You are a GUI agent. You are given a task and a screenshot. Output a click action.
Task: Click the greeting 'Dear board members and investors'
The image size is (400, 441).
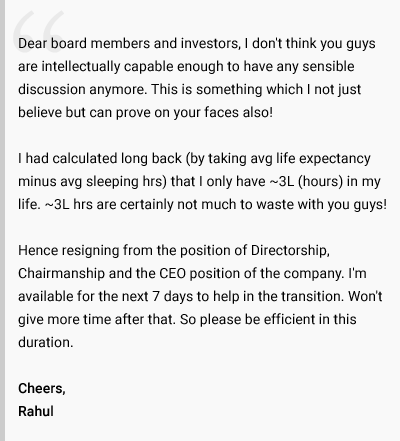click(x=129, y=44)
